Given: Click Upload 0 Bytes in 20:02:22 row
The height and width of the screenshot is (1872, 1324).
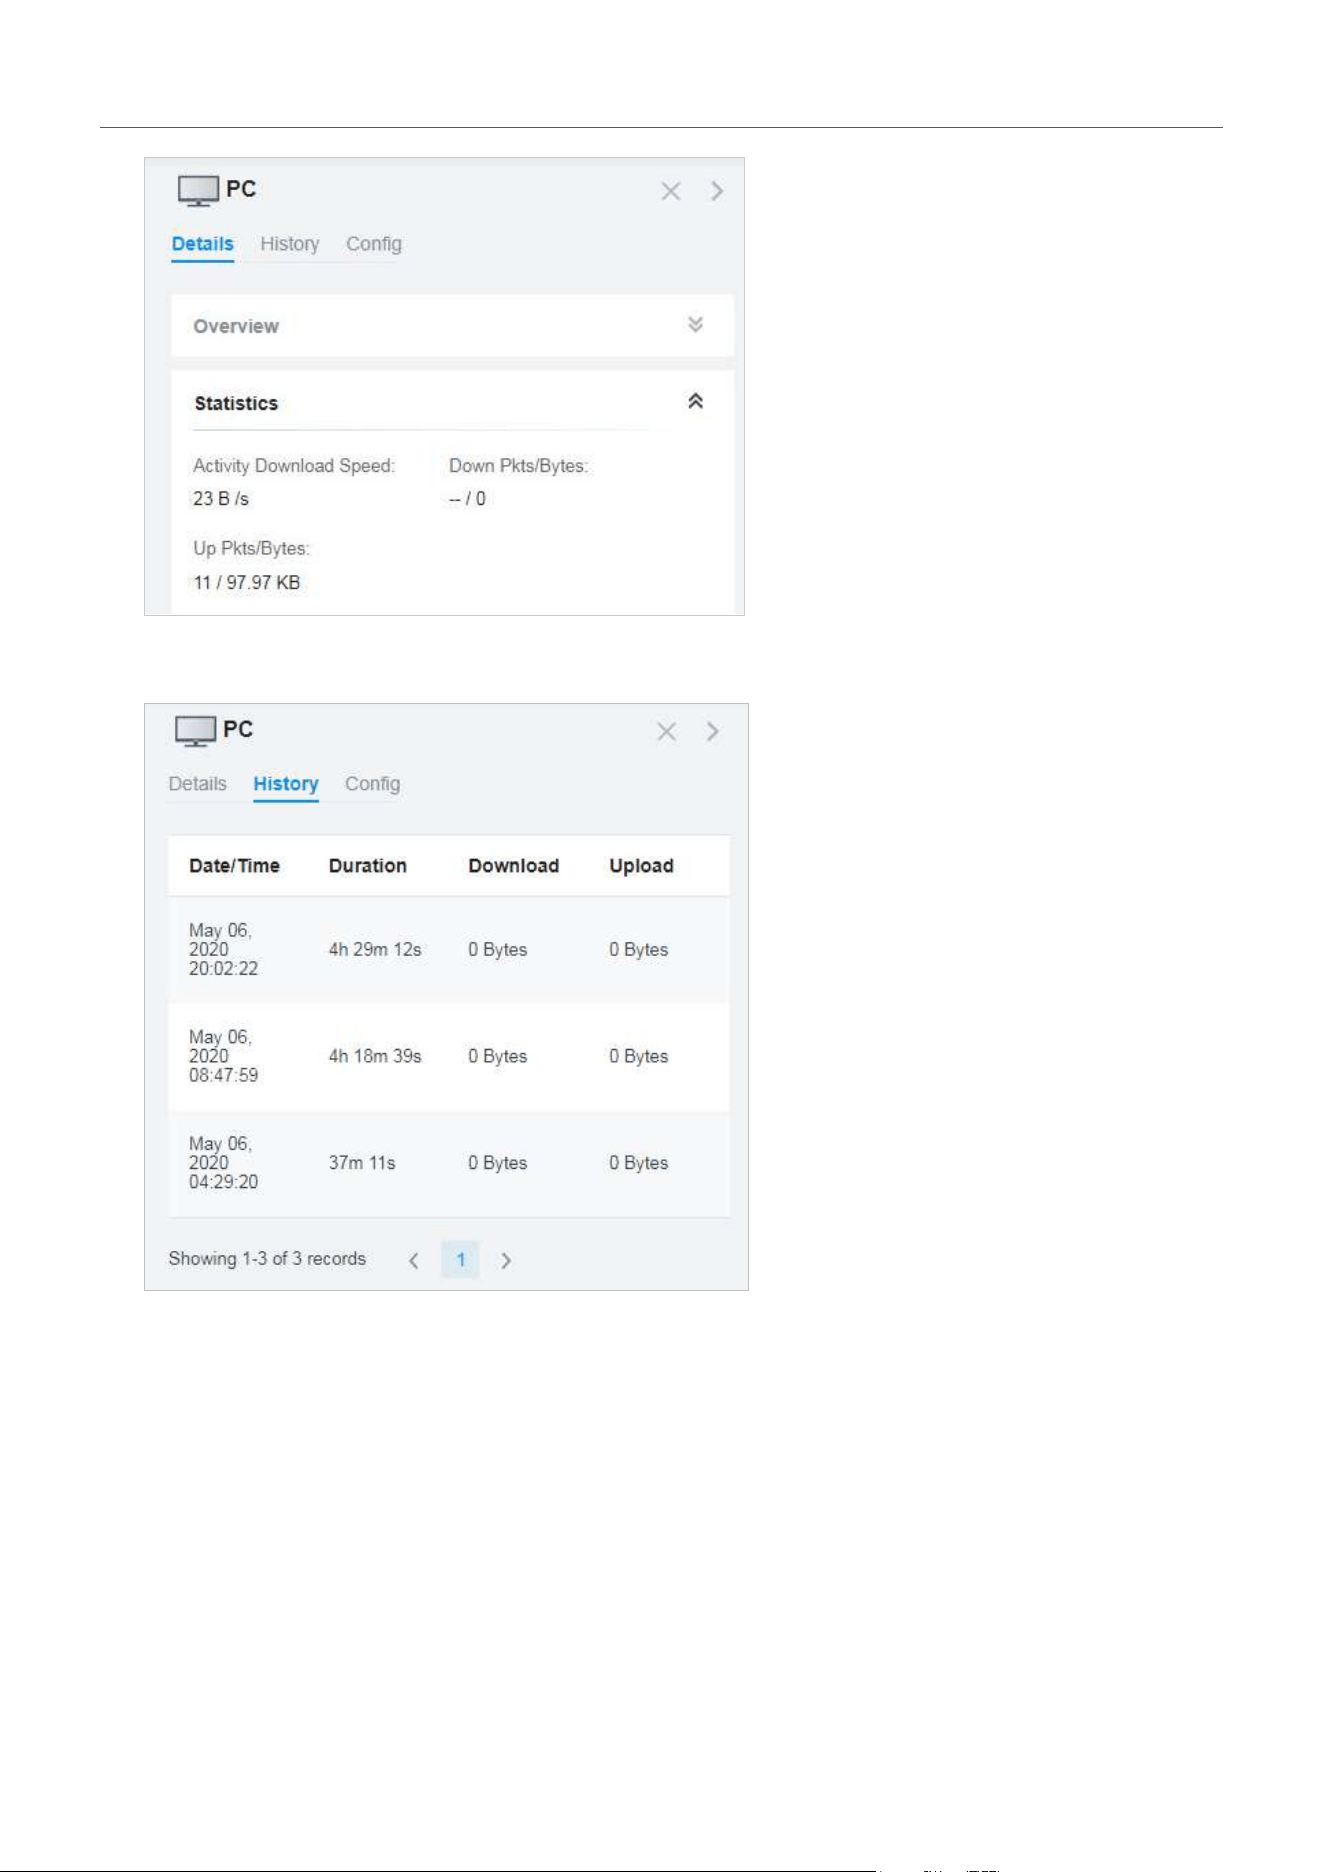Looking at the screenshot, I should [x=639, y=949].
